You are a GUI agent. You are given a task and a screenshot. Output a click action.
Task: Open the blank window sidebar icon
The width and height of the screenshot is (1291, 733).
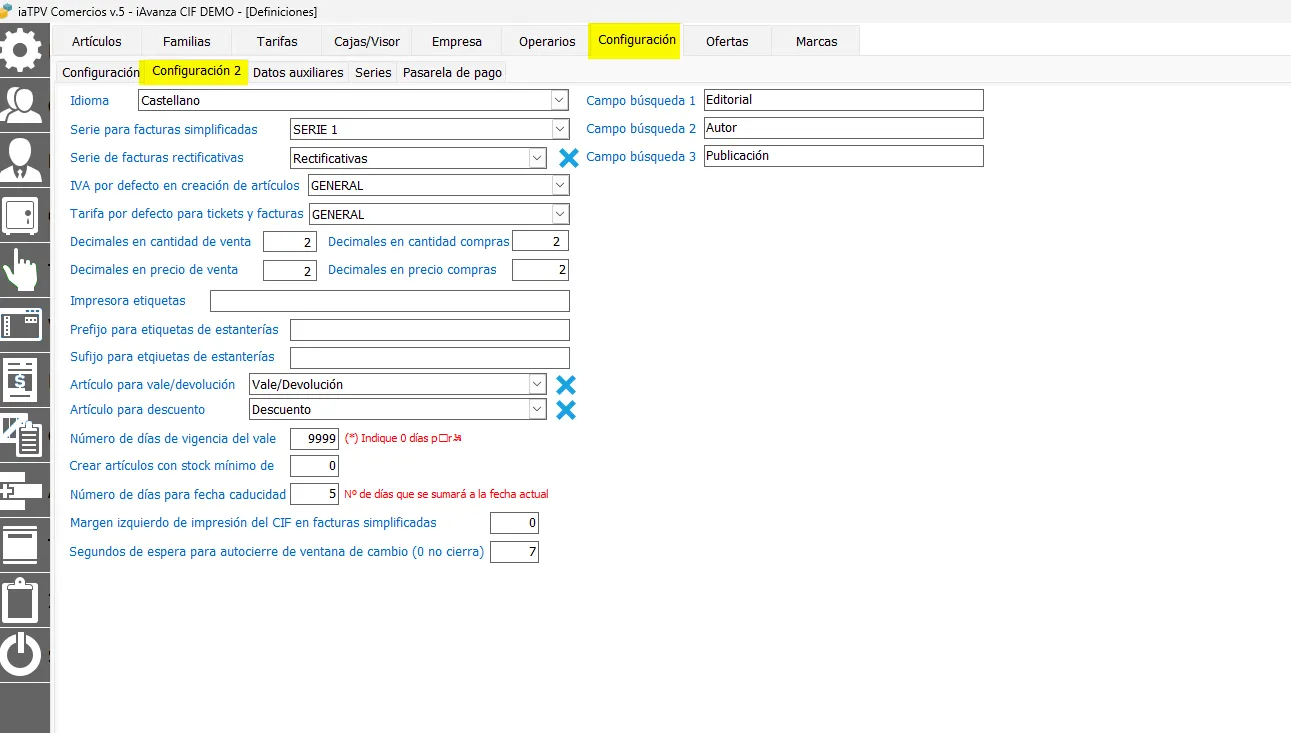pos(22,544)
